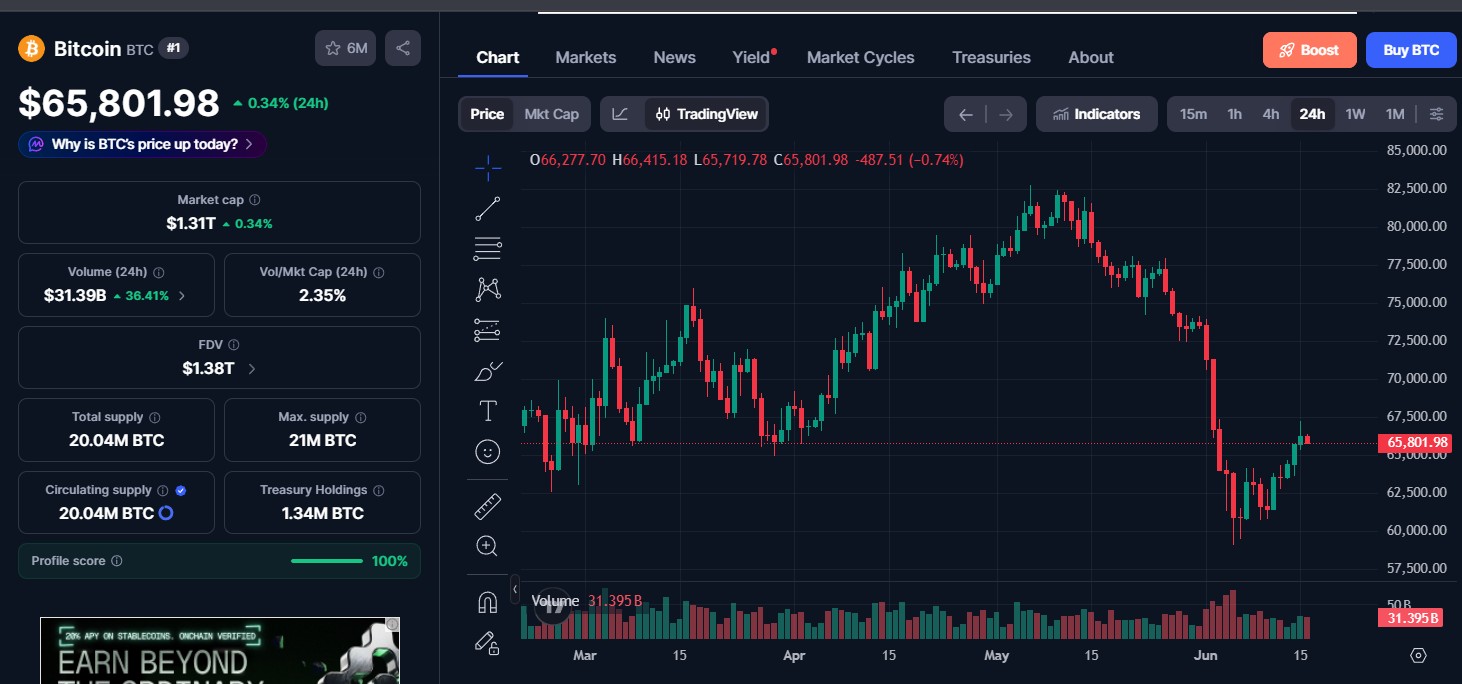
Task: Toggle chart to Price view
Action: pyautogui.click(x=487, y=114)
